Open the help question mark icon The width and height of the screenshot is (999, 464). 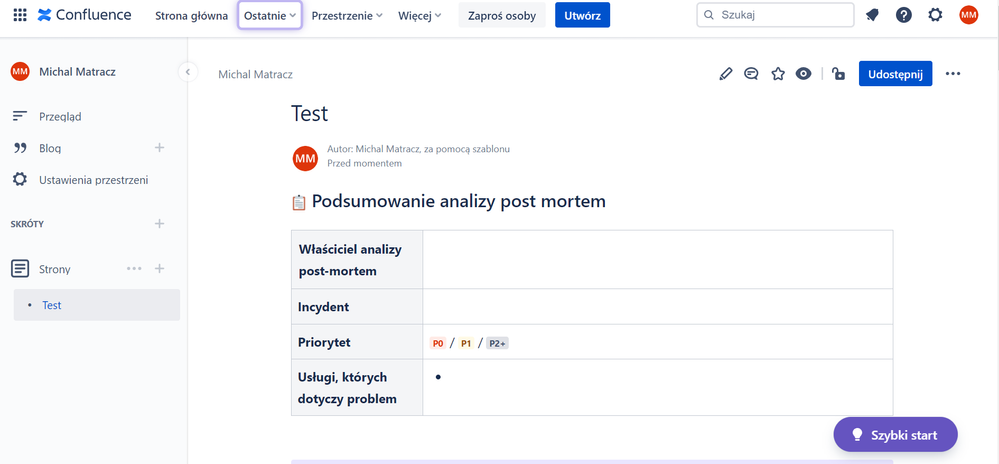904,15
